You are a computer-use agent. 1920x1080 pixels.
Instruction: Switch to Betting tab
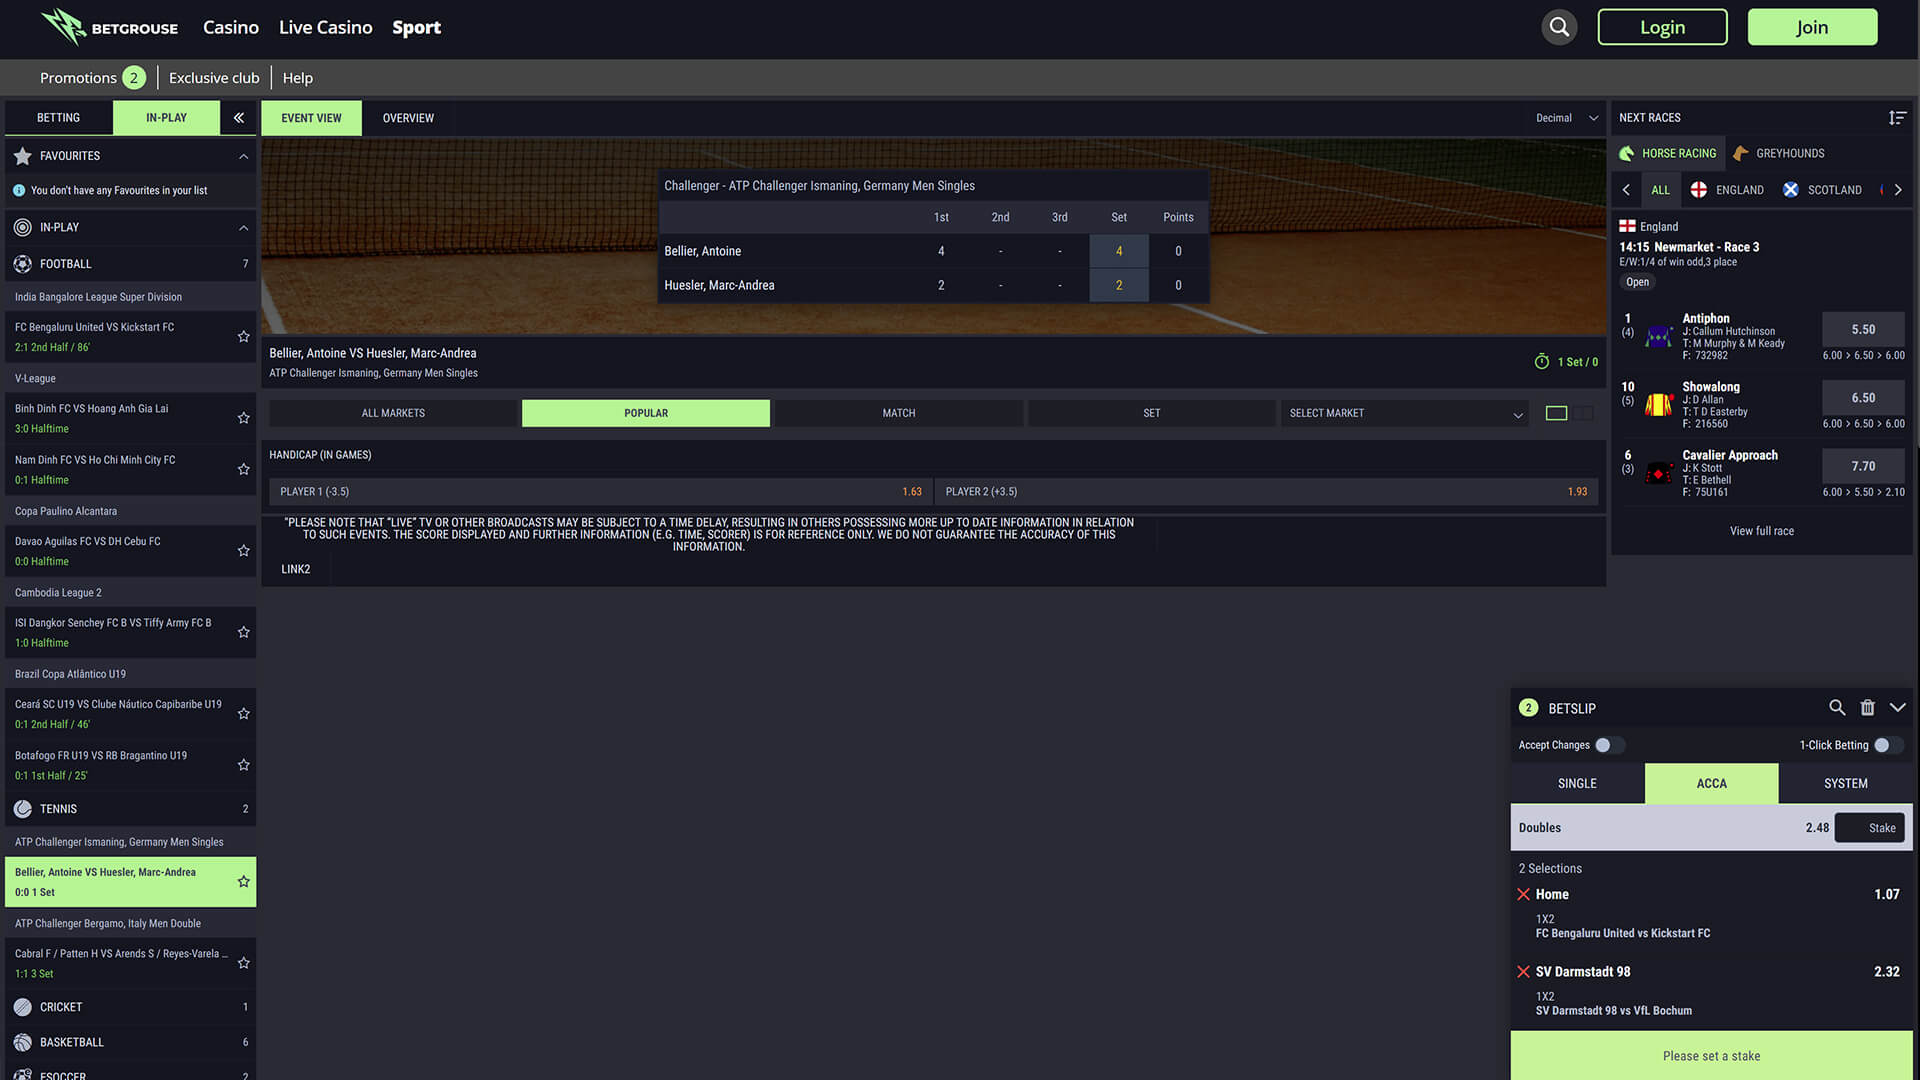(x=58, y=118)
